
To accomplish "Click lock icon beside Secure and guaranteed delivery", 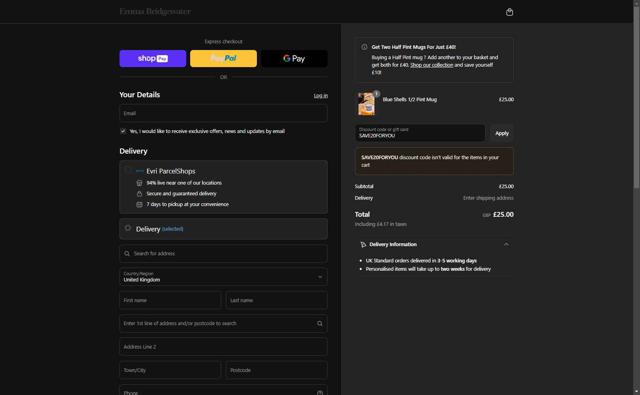I will [139, 194].
